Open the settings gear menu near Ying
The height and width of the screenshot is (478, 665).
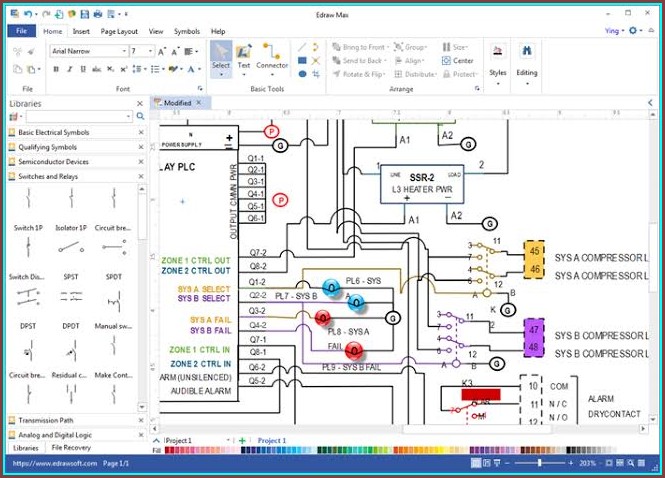pyautogui.click(x=635, y=31)
